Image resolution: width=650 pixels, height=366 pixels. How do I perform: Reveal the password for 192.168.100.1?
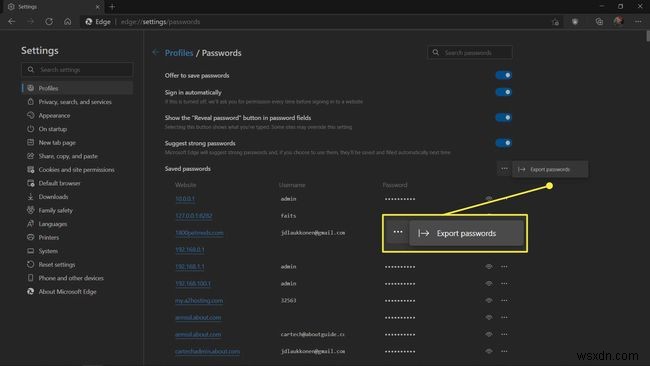click(489, 284)
